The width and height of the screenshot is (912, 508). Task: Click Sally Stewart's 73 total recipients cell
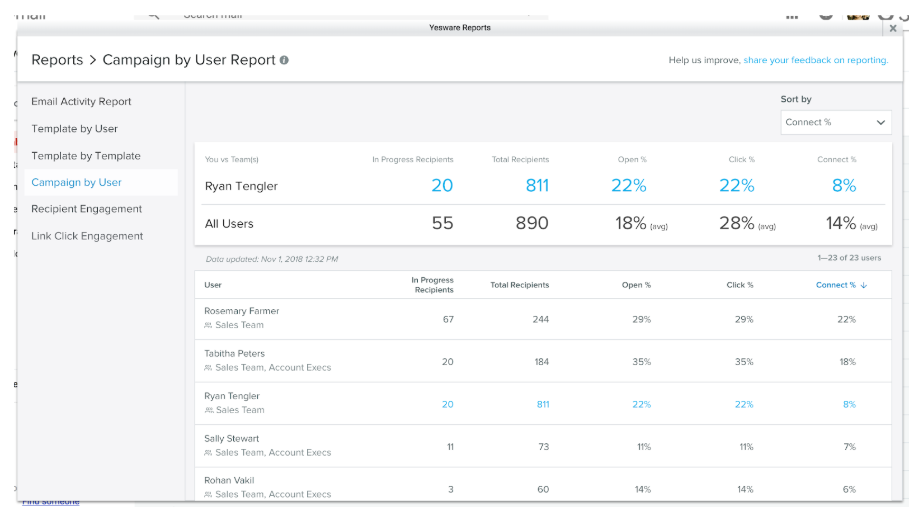543,446
